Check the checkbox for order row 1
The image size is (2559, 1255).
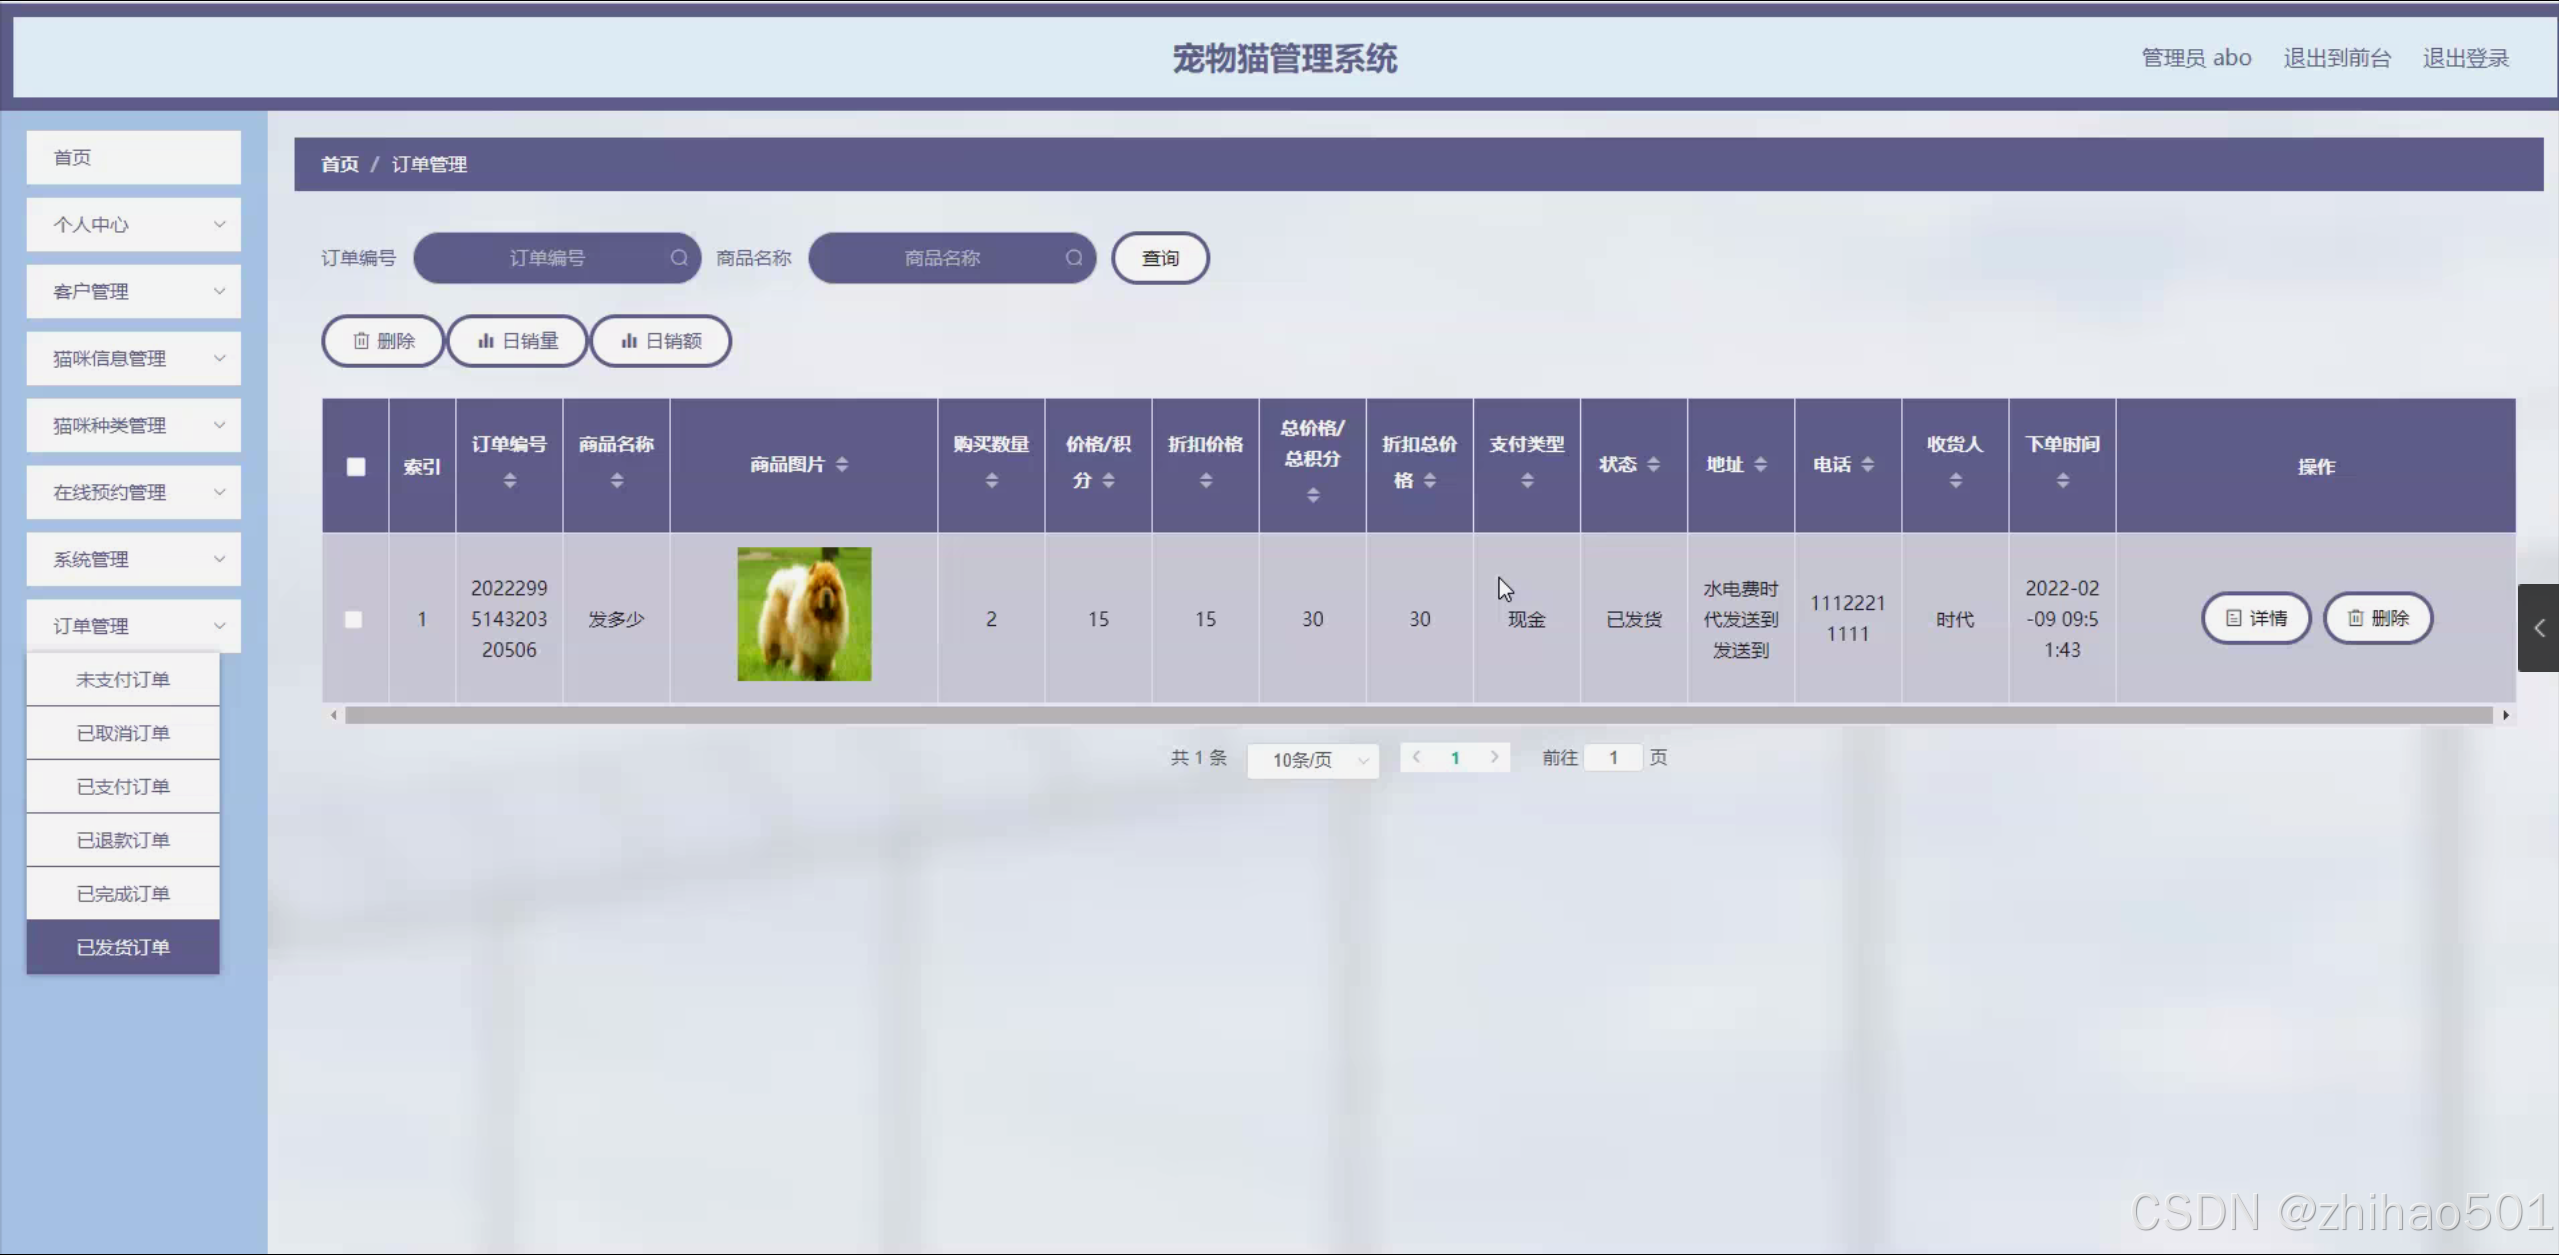pos(354,619)
